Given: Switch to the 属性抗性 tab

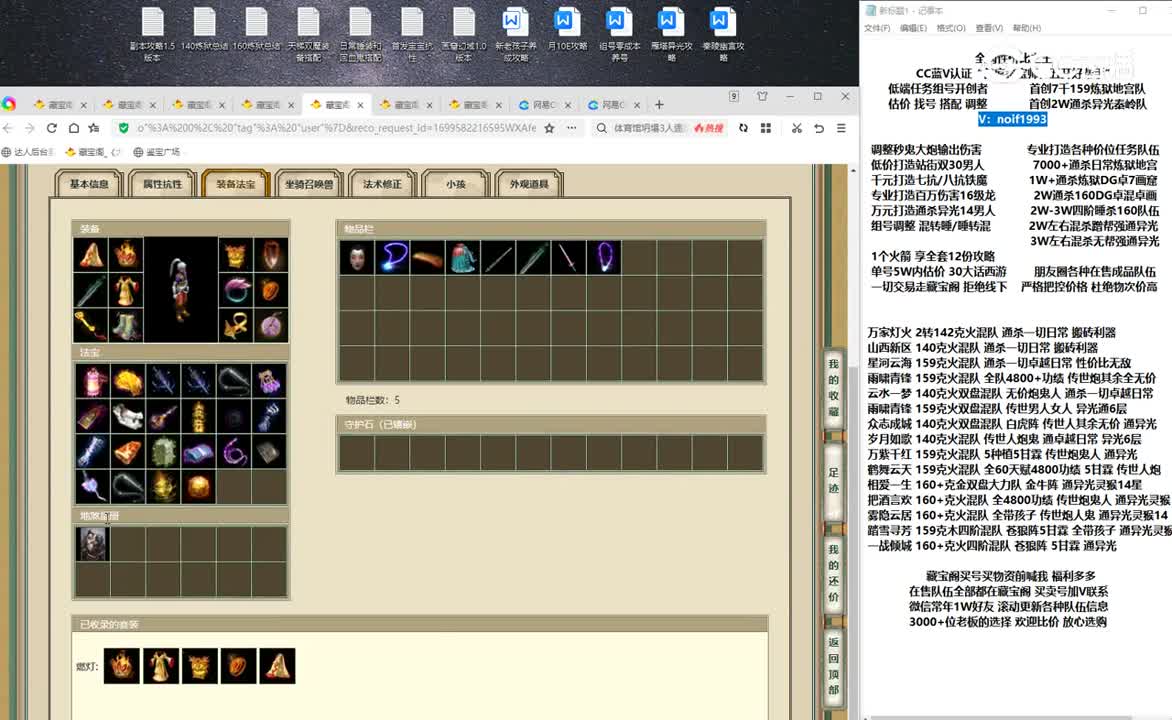Looking at the screenshot, I should pyautogui.click(x=162, y=184).
